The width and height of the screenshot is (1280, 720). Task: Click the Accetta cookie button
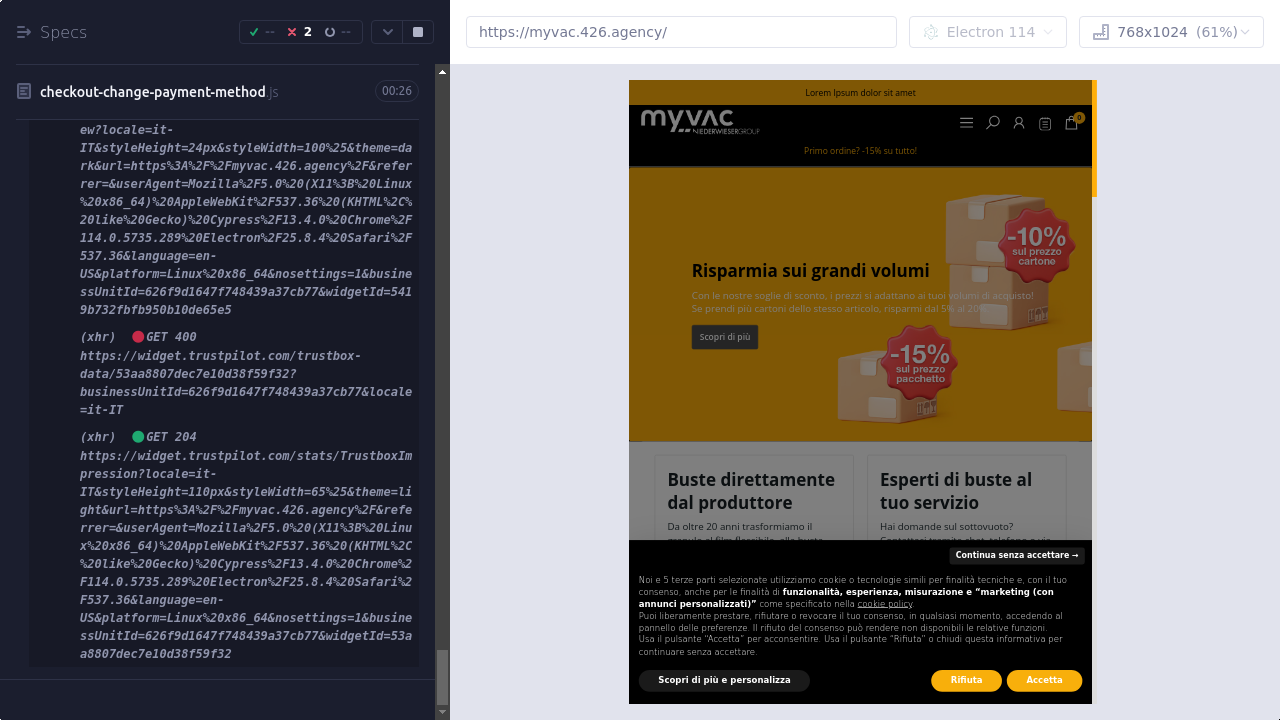click(x=1044, y=681)
